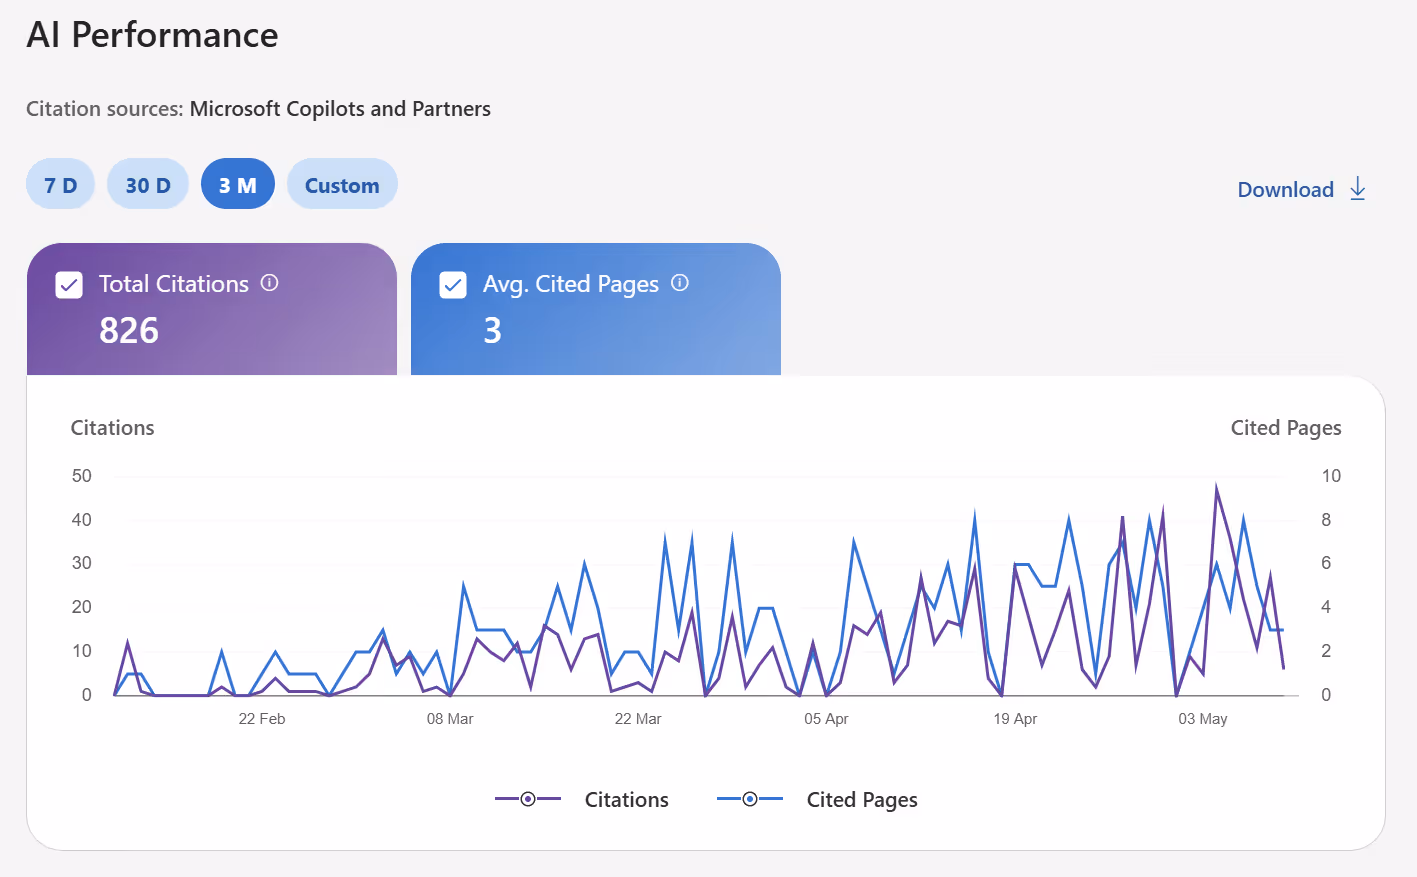Select the 3 M time range
This screenshot has width=1417, height=877.
(x=238, y=184)
